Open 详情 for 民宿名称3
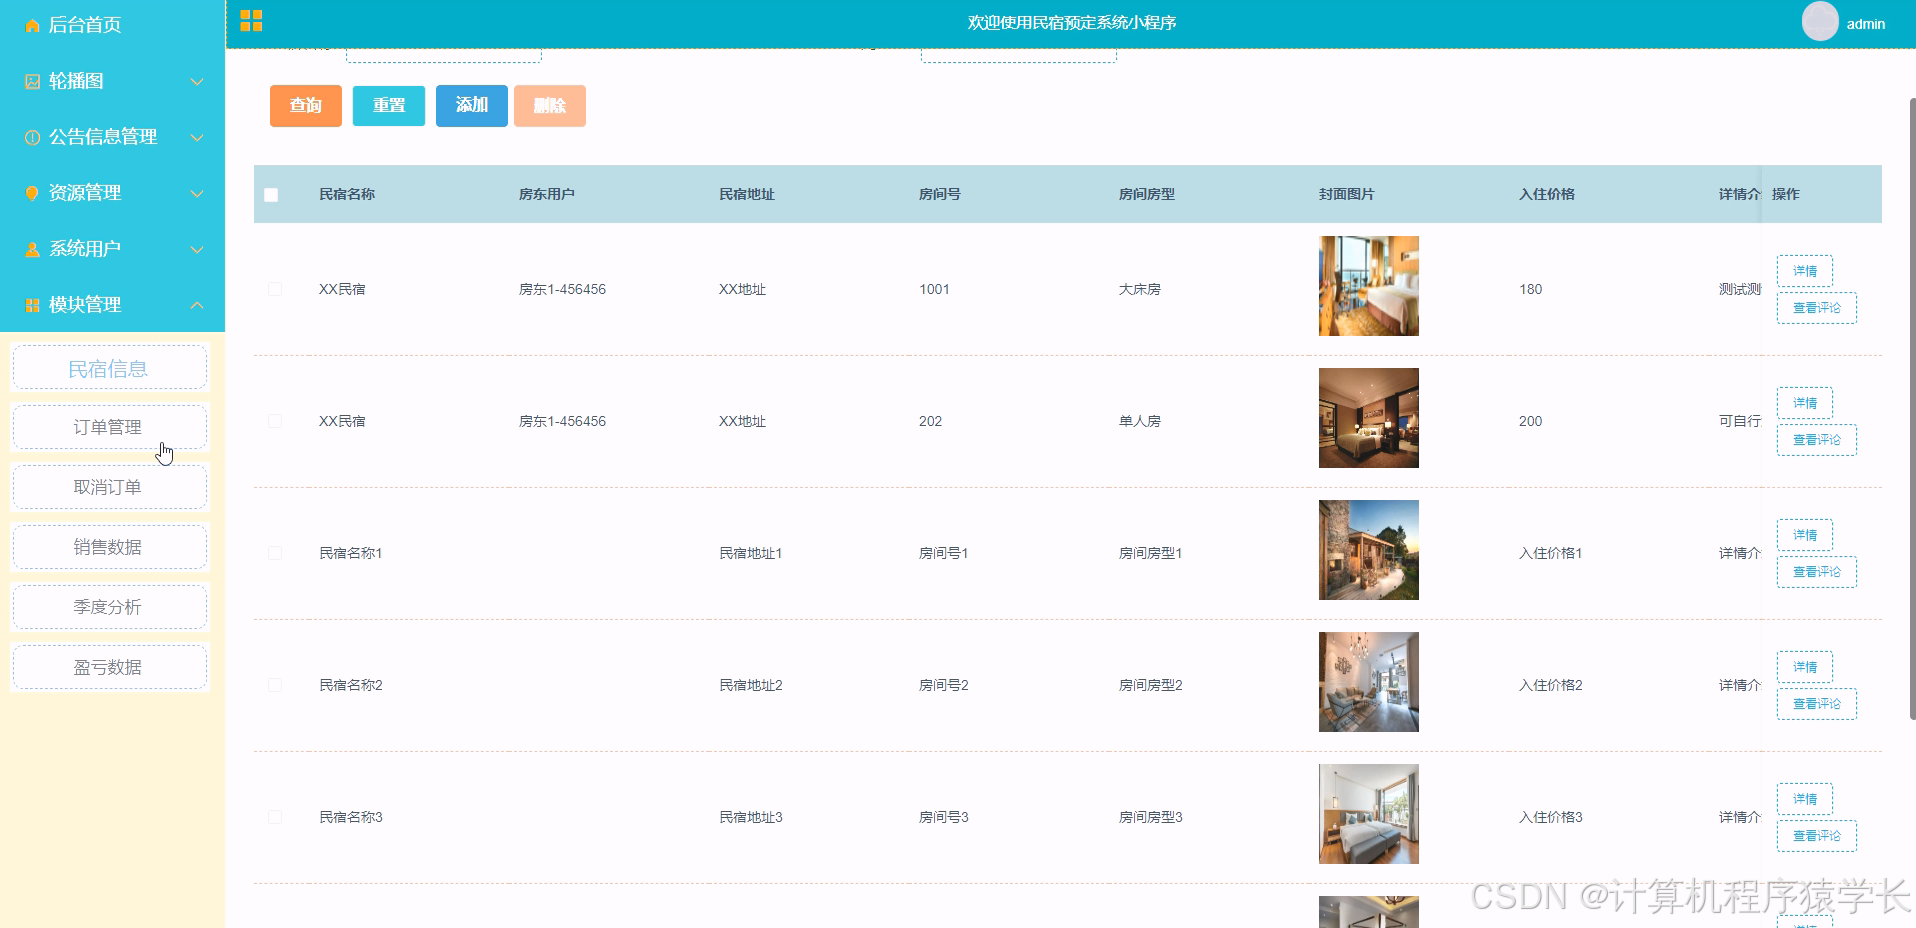This screenshot has width=1916, height=928. pos(1805,799)
